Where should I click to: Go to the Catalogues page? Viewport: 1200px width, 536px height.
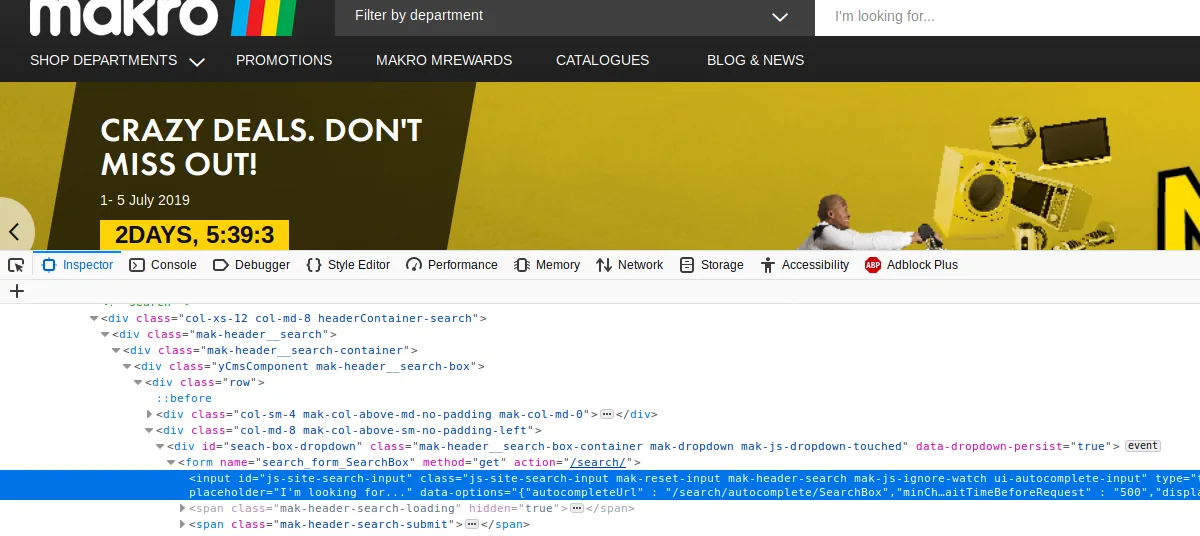[x=603, y=60]
